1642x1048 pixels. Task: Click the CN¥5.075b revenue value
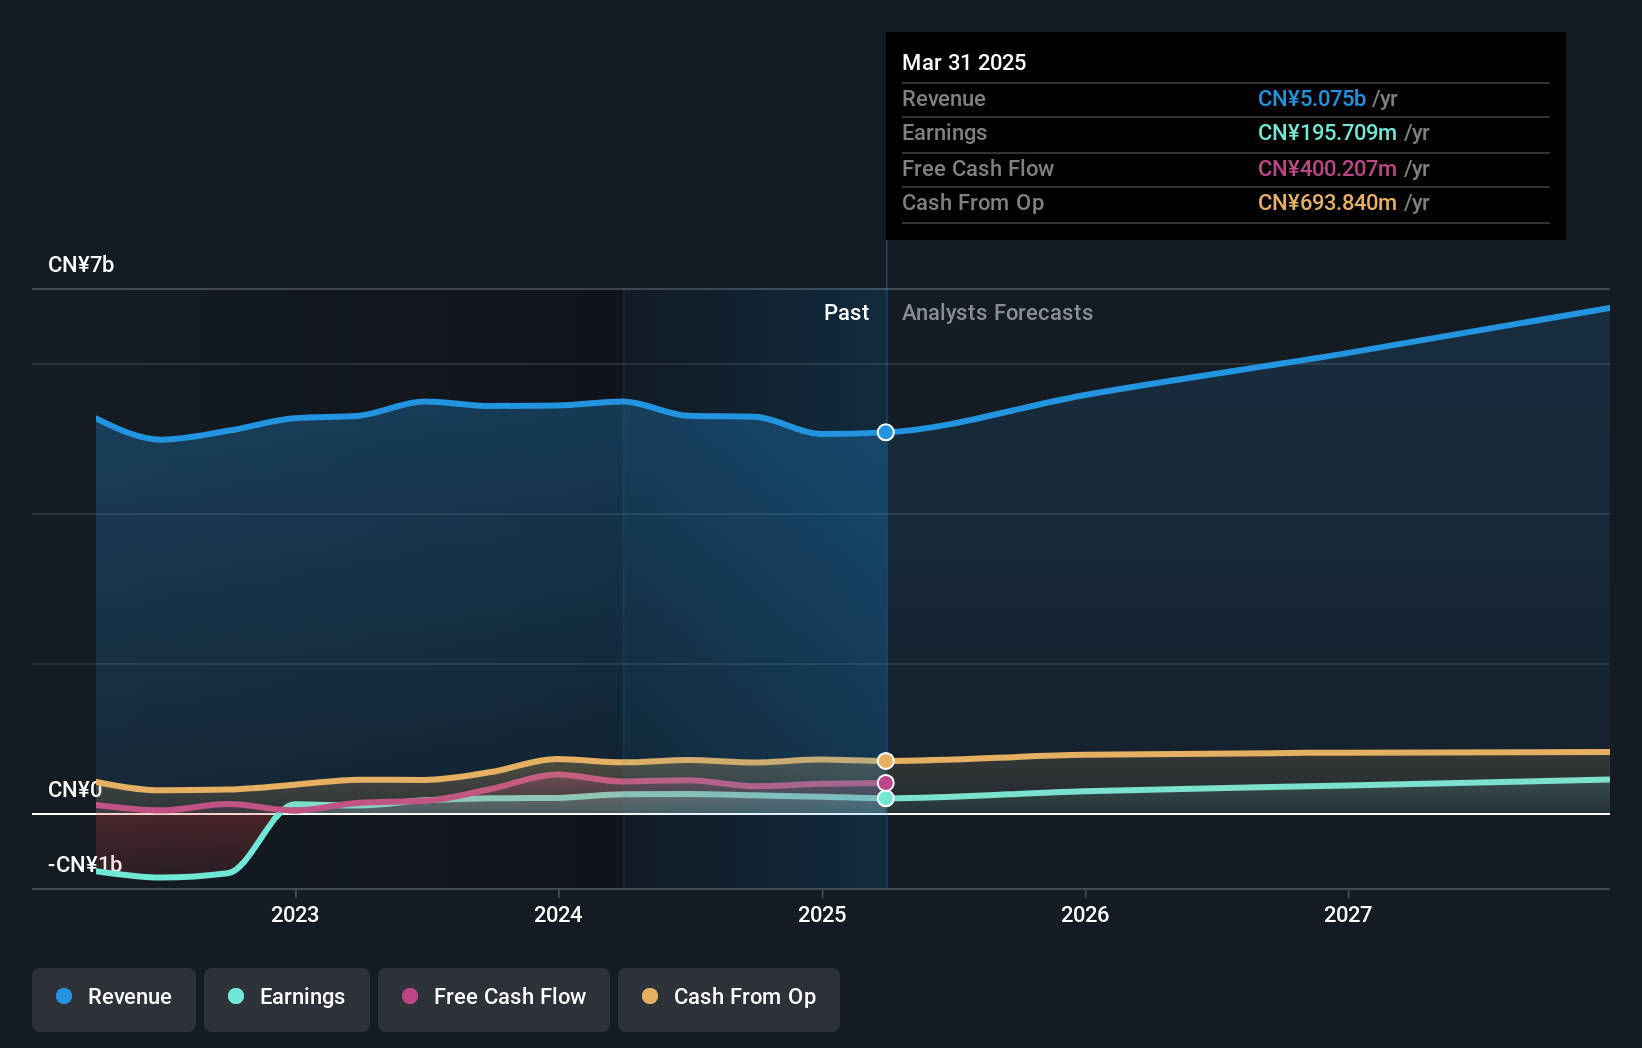pyautogui.click(x=1312, y=99)
